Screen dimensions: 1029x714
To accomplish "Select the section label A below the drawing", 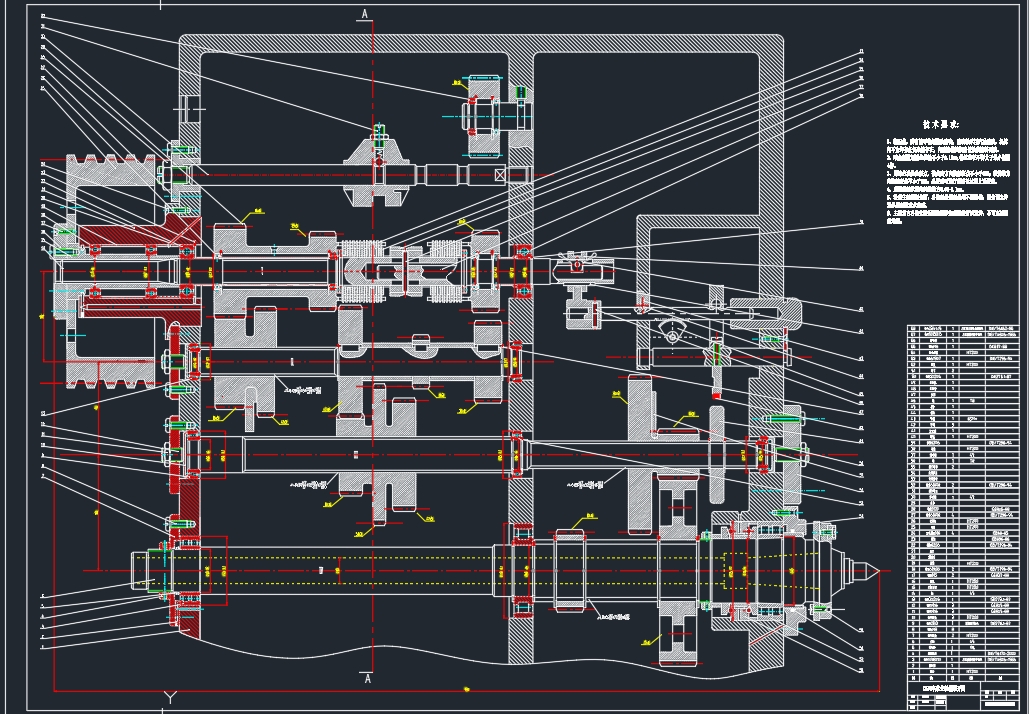I will pos(367,679).
